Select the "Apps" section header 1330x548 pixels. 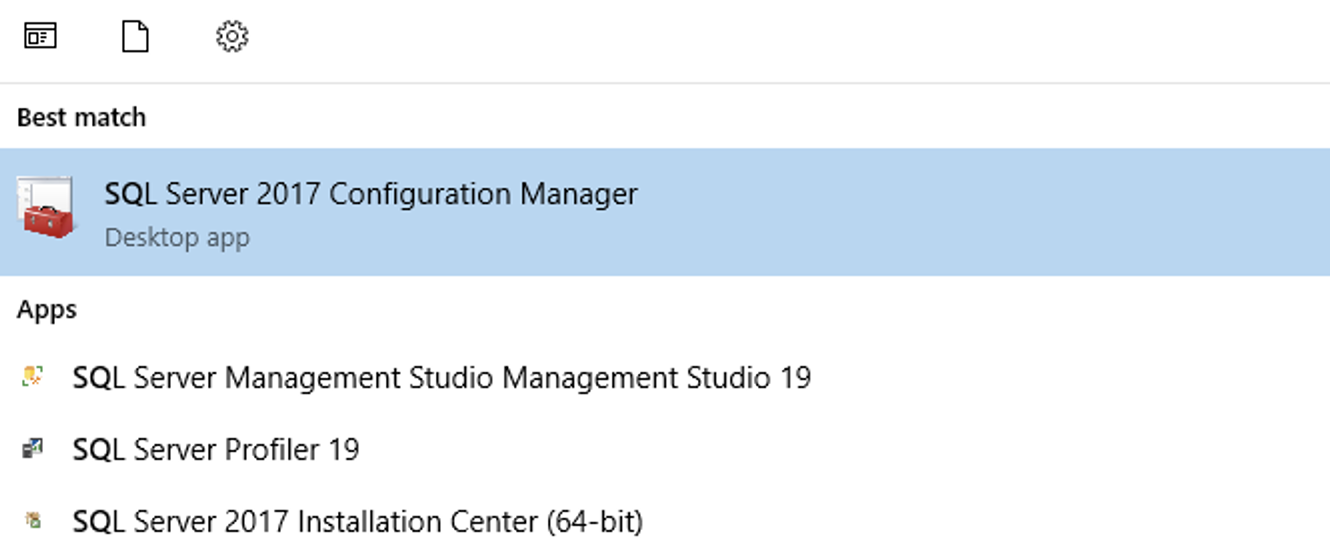[x=47, y=310]
